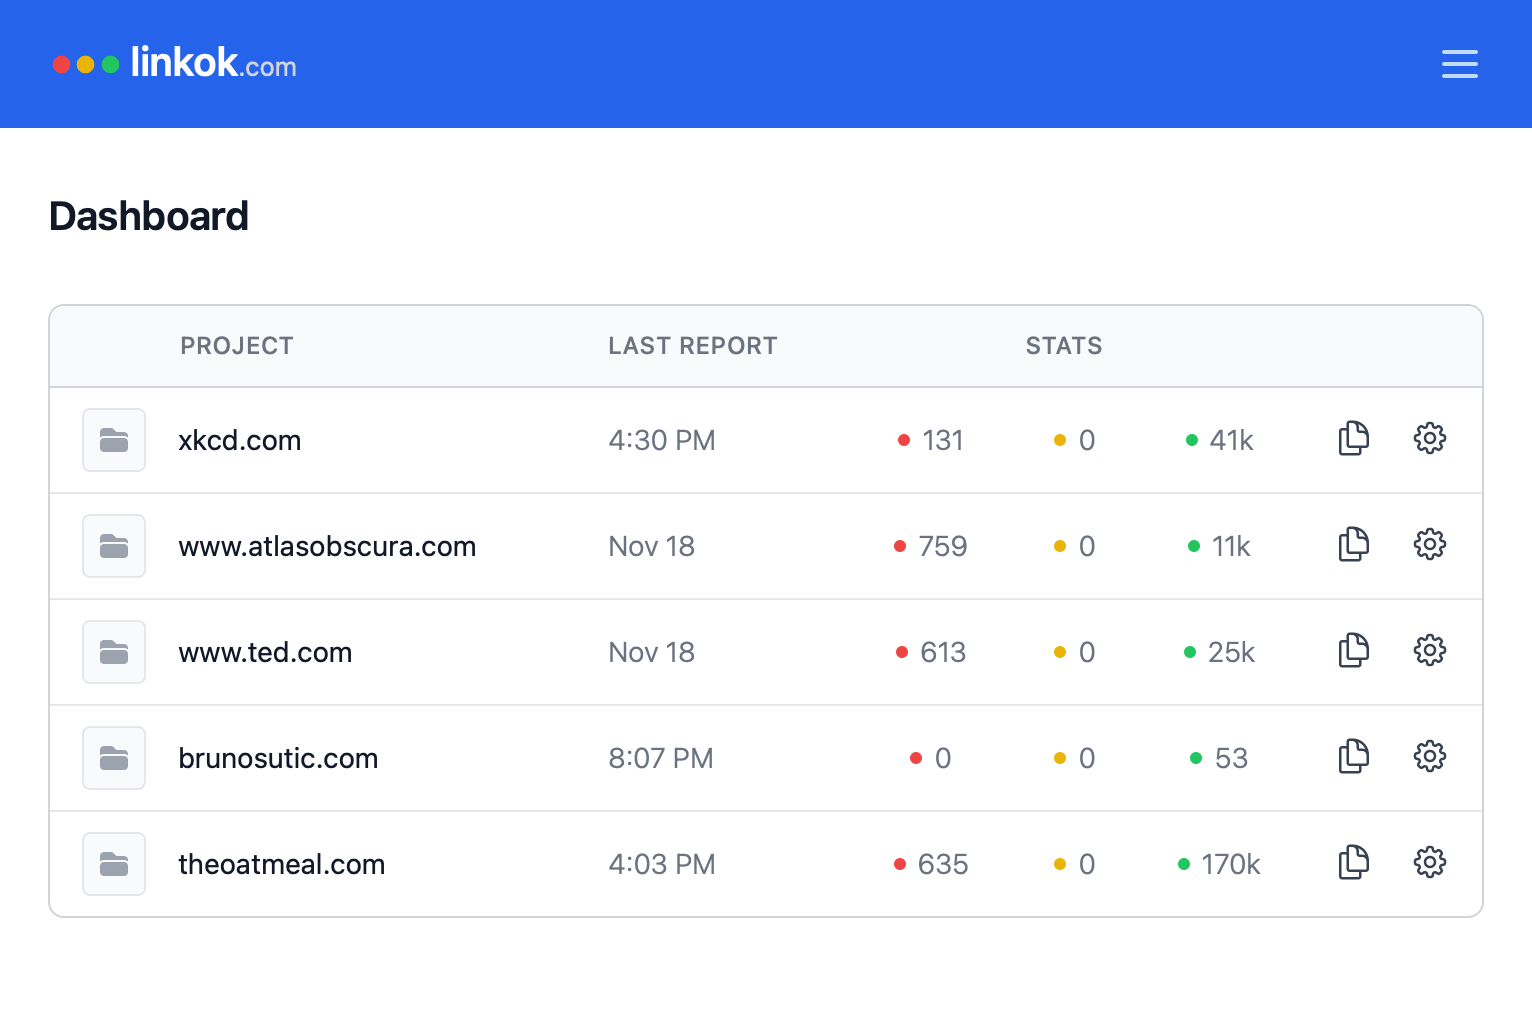Click reports icon for theoatmeal.com
The image size is (1532, 1032).
coord(1353,863)
